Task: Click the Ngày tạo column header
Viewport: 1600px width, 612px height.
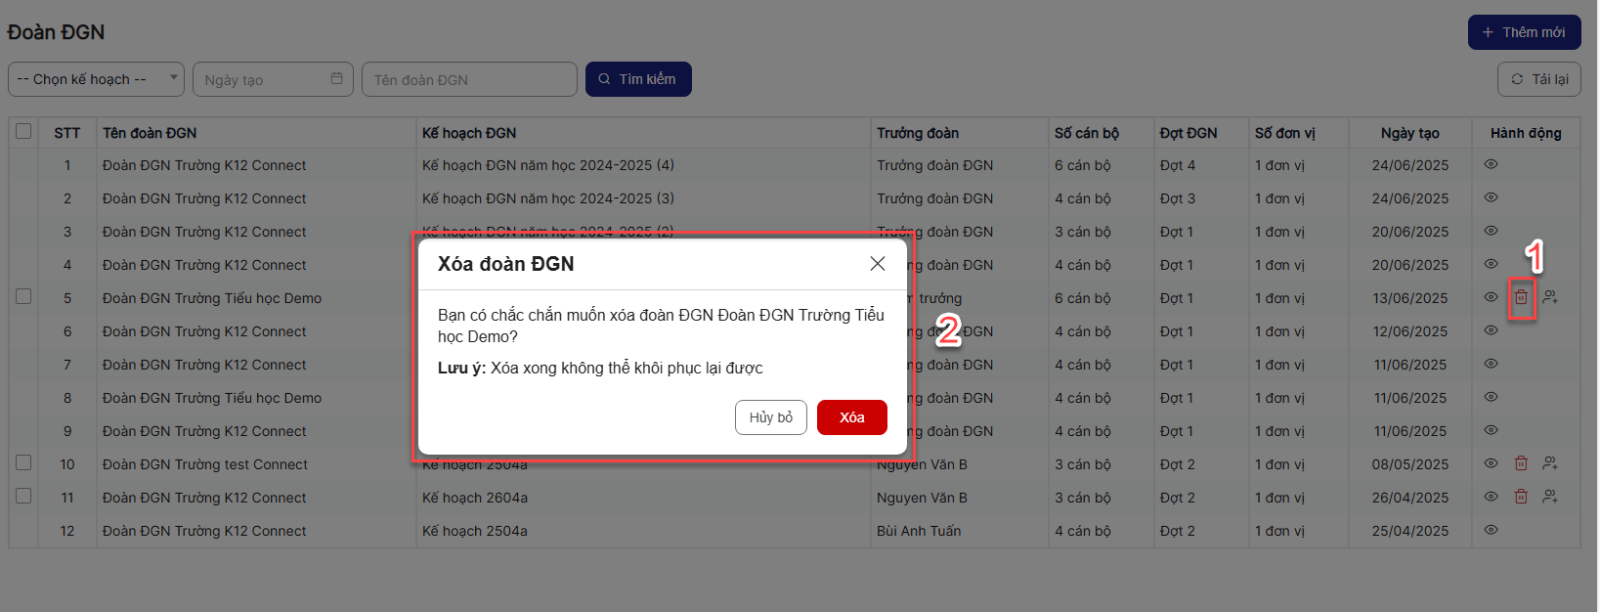Action: (1409, 133)
